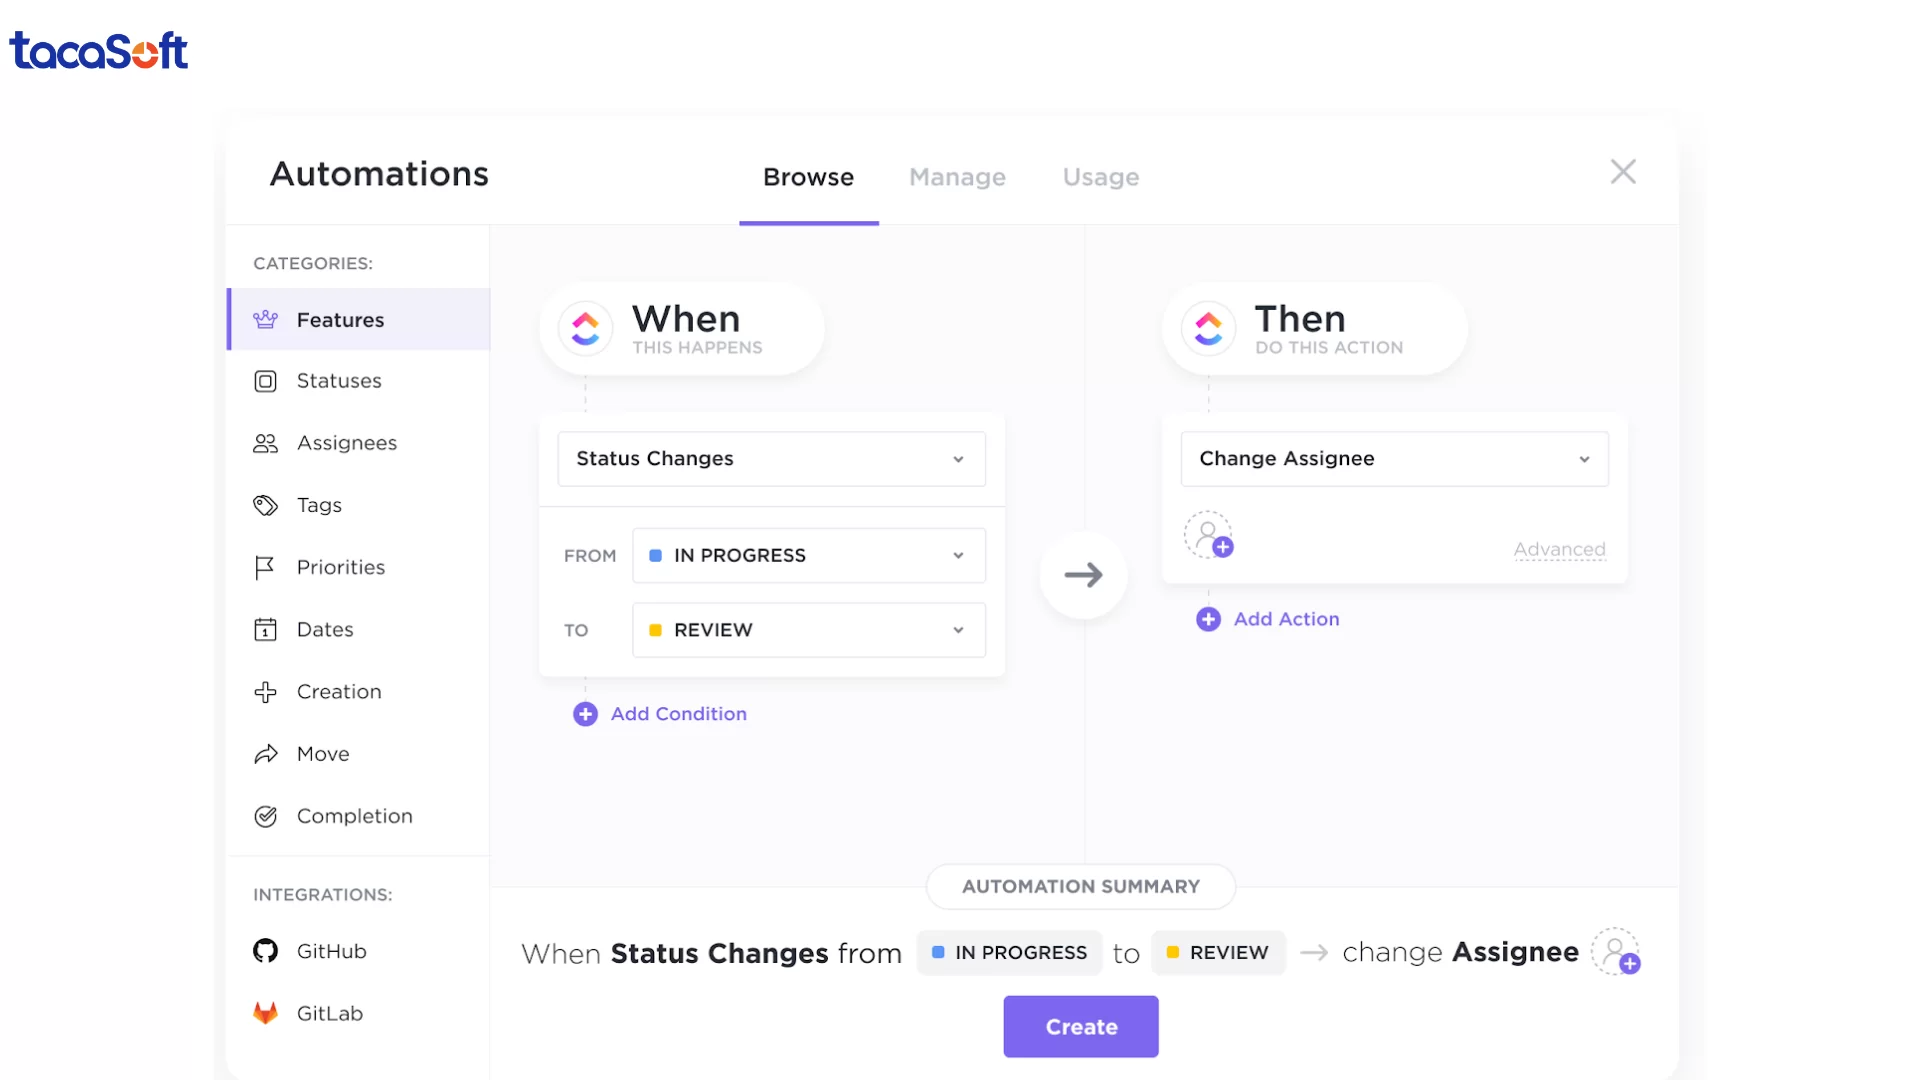
Task: Switch to the Manage tab
Action: [957, 177]
